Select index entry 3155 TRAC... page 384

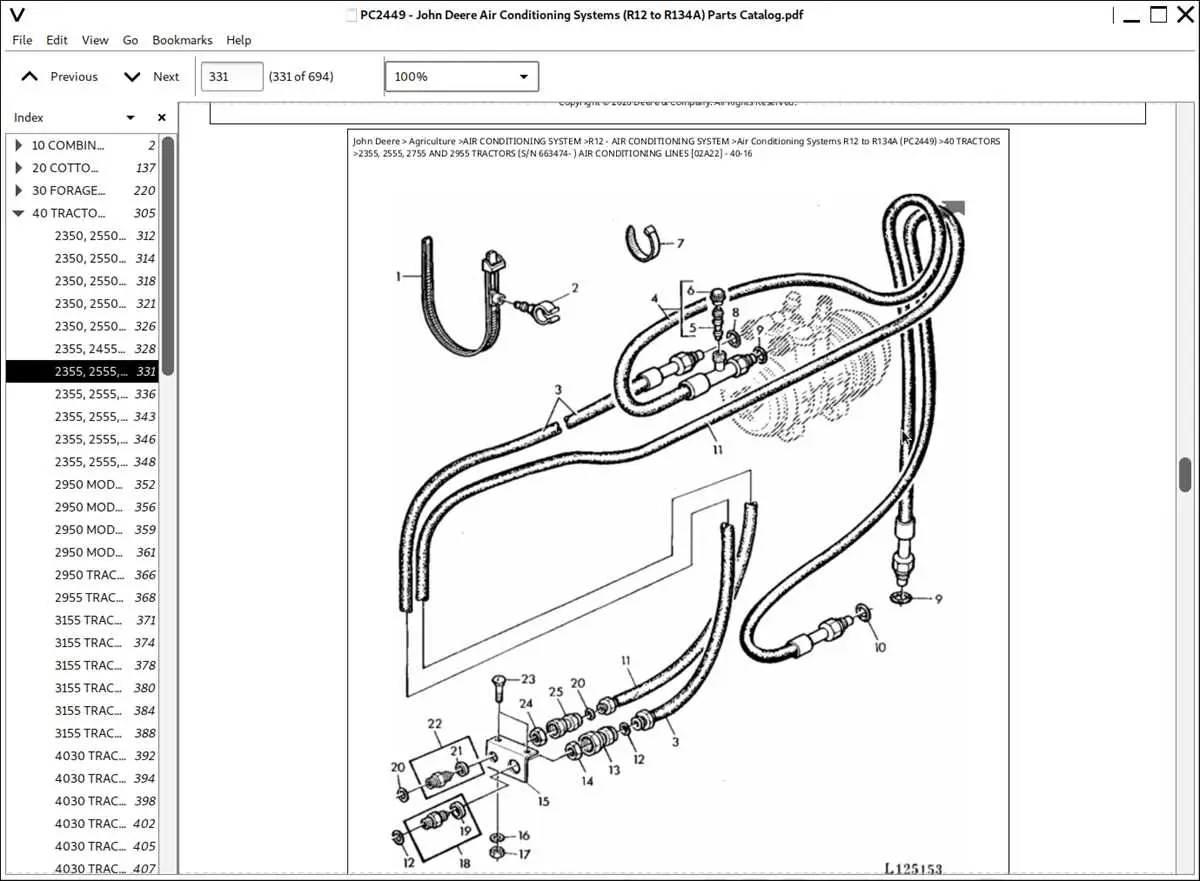coord(82,711)
